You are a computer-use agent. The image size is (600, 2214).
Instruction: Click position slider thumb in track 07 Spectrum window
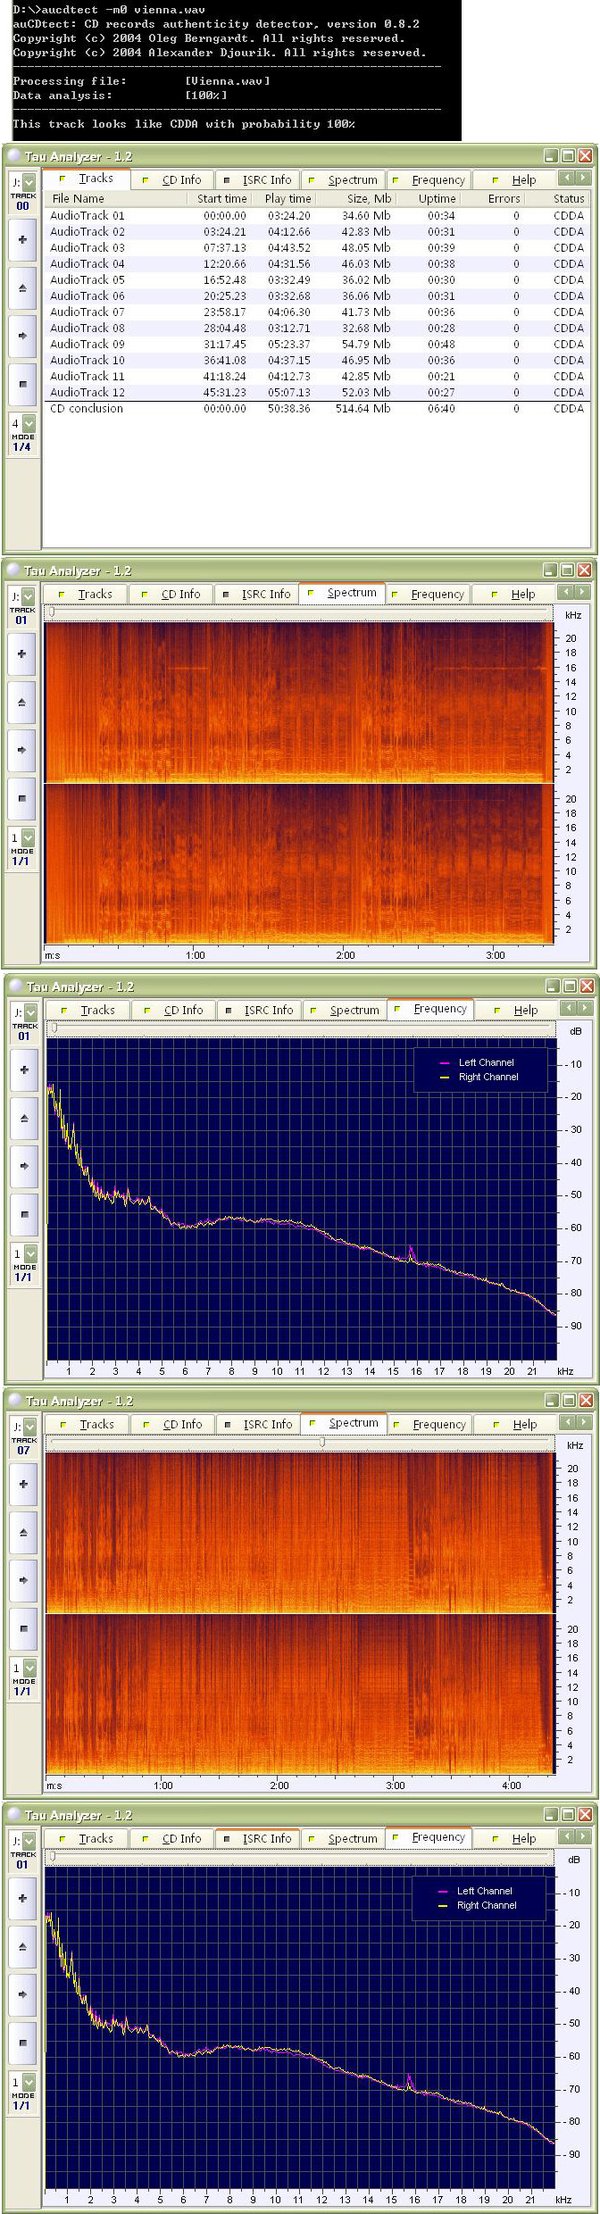pos(322,1442)
